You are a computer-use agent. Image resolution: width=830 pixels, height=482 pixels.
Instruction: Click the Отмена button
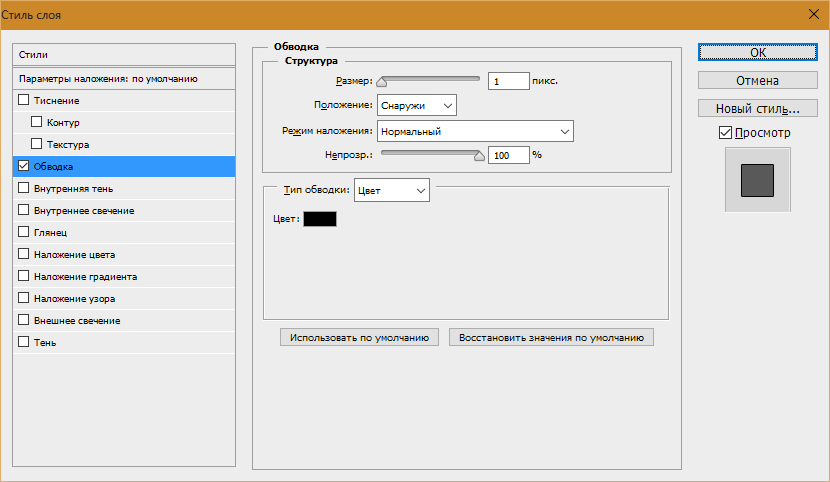pyautogui.click(x=757, y=80)
